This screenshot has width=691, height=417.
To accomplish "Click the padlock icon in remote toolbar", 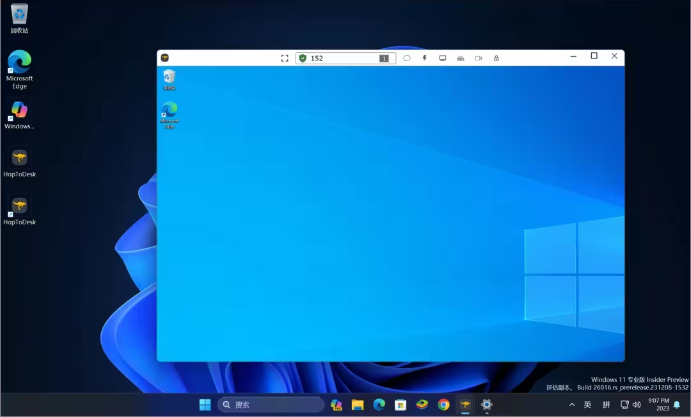I will (x=496, y=58).
